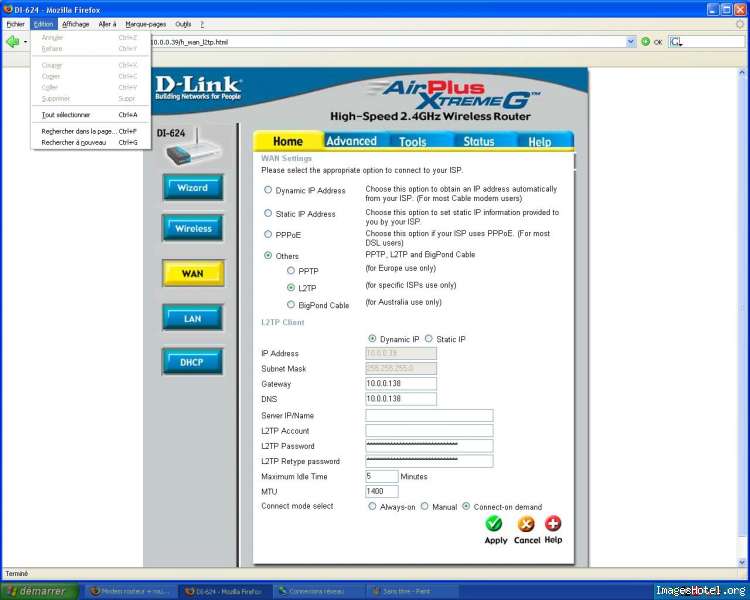Click the red Help plus icon
The width and height of the screenshot is (750, 600).
(553, 523)
